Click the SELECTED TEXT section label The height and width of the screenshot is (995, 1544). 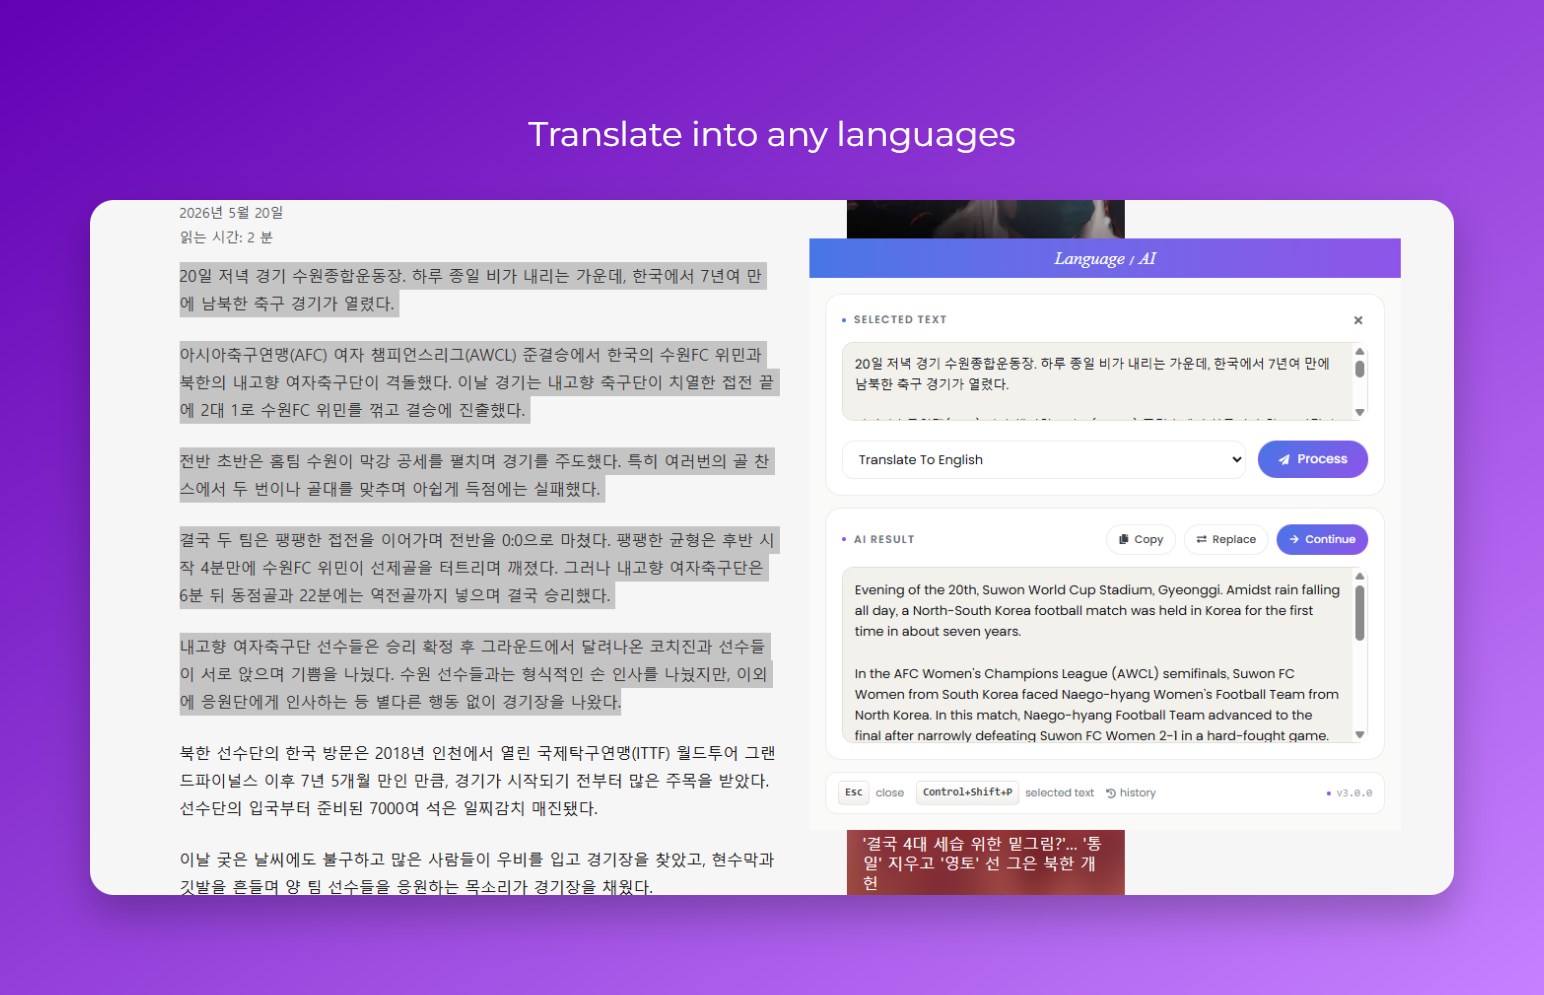900,320
